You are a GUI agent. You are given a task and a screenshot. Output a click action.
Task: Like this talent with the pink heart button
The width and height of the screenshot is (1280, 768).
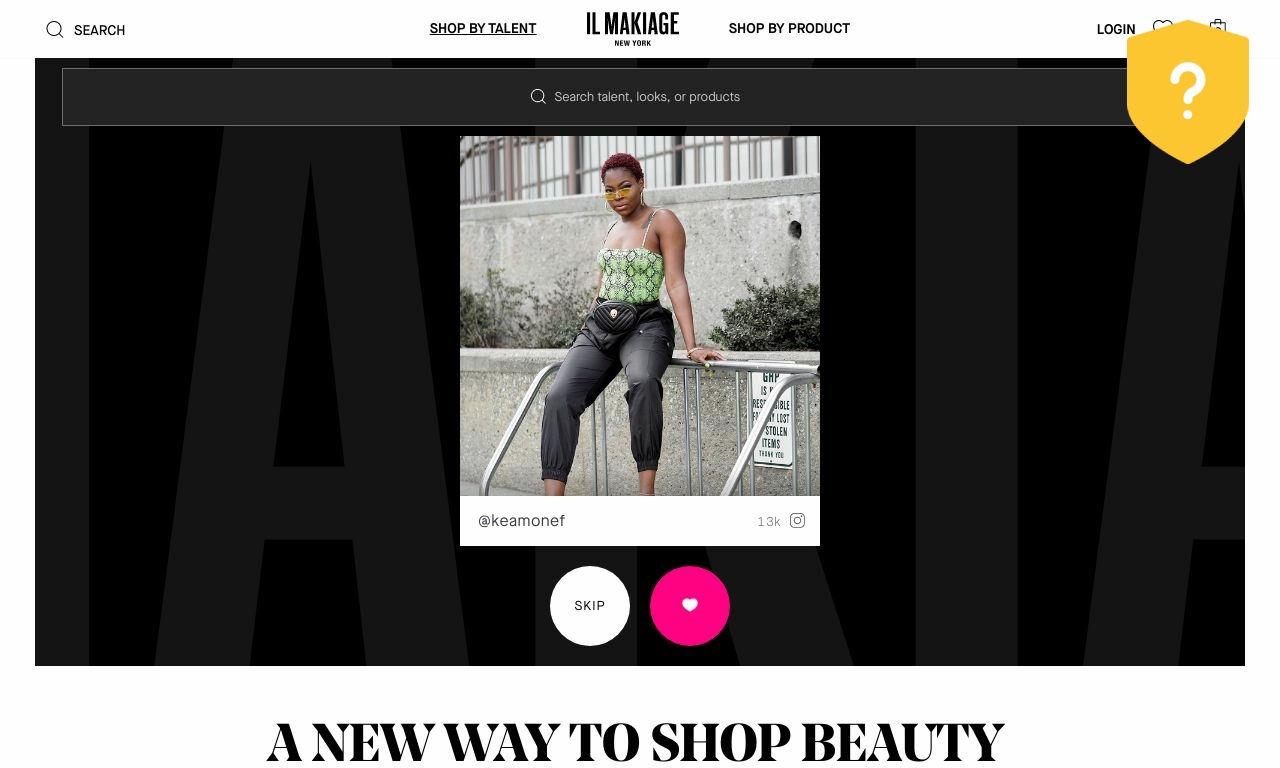[690, 606]
